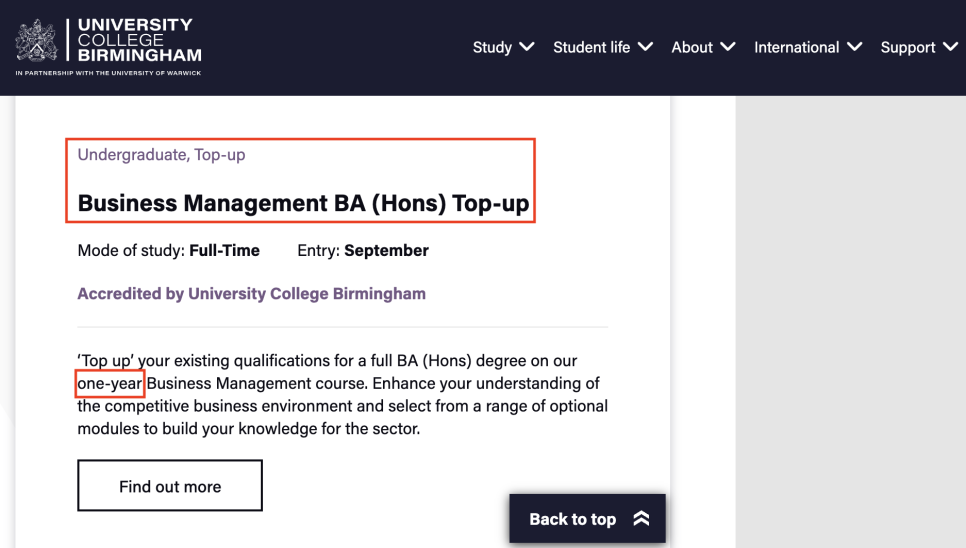Click the Mode of study Full-Time text
Image resolution: width=966 pixels, height=548 pixels.
pyautogui.click(x=169, y=251)
